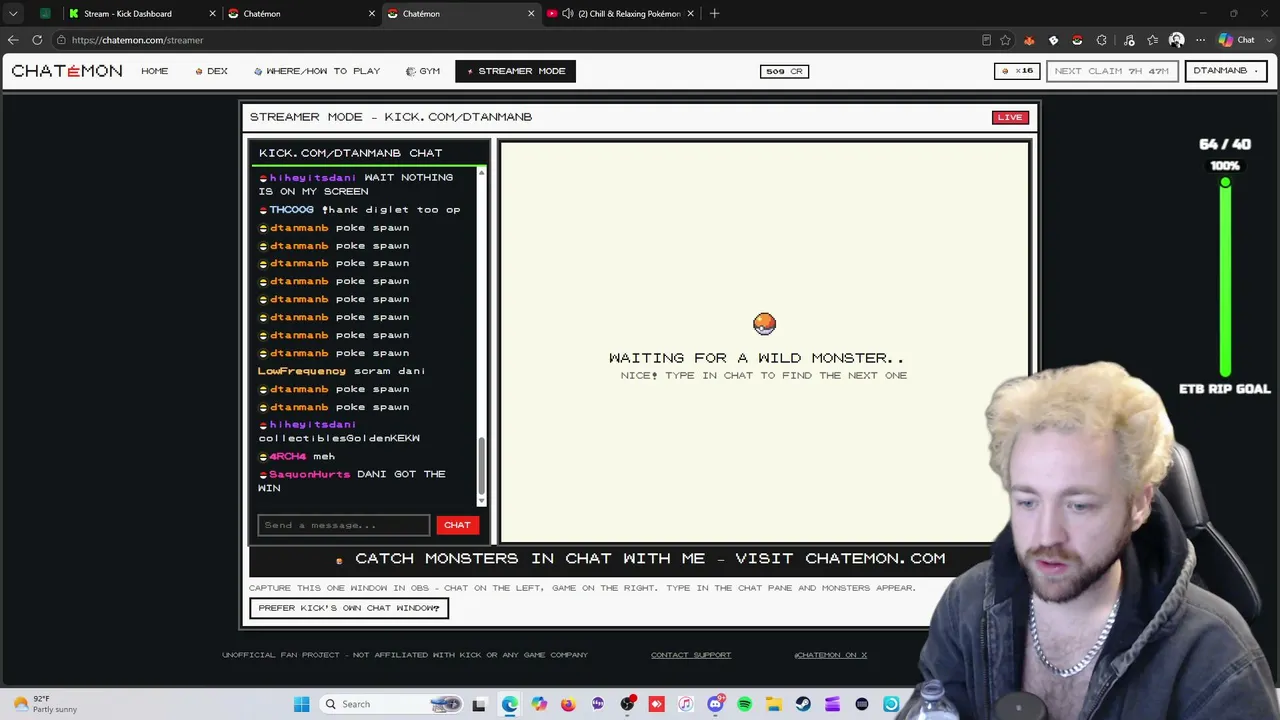Viewport: 1280px width, 720px height.
Task: Open the Pokeball extension in the toolbar
Action: click(x=1077, y=40)
